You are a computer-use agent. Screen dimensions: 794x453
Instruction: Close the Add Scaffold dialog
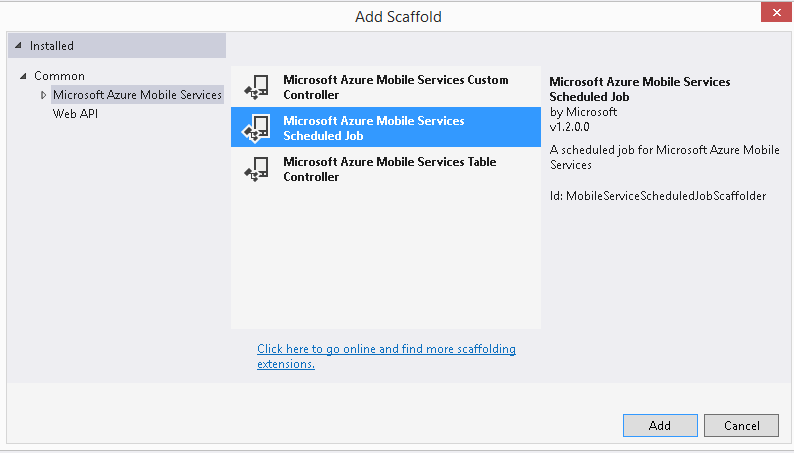tap(777, 12)
